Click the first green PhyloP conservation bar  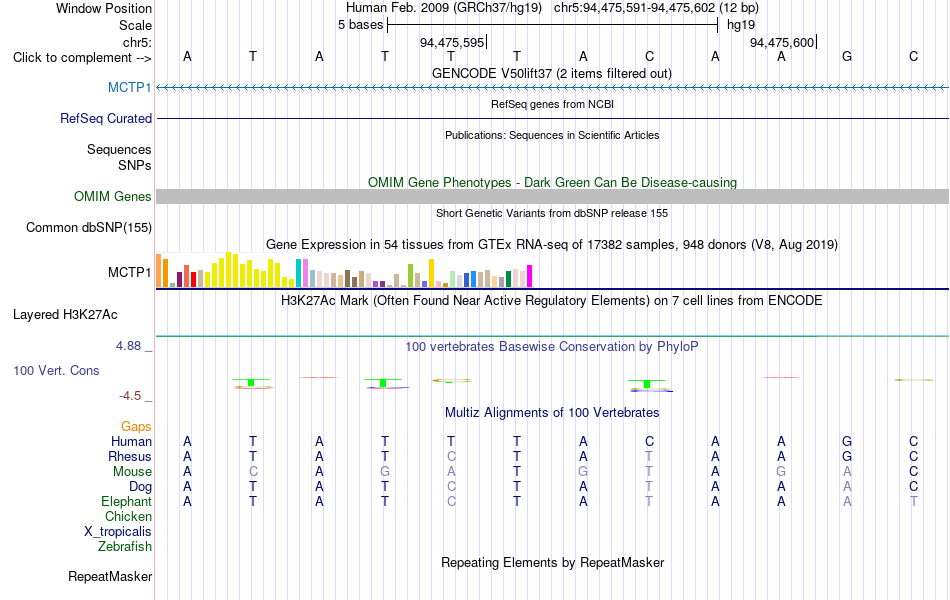251,382
